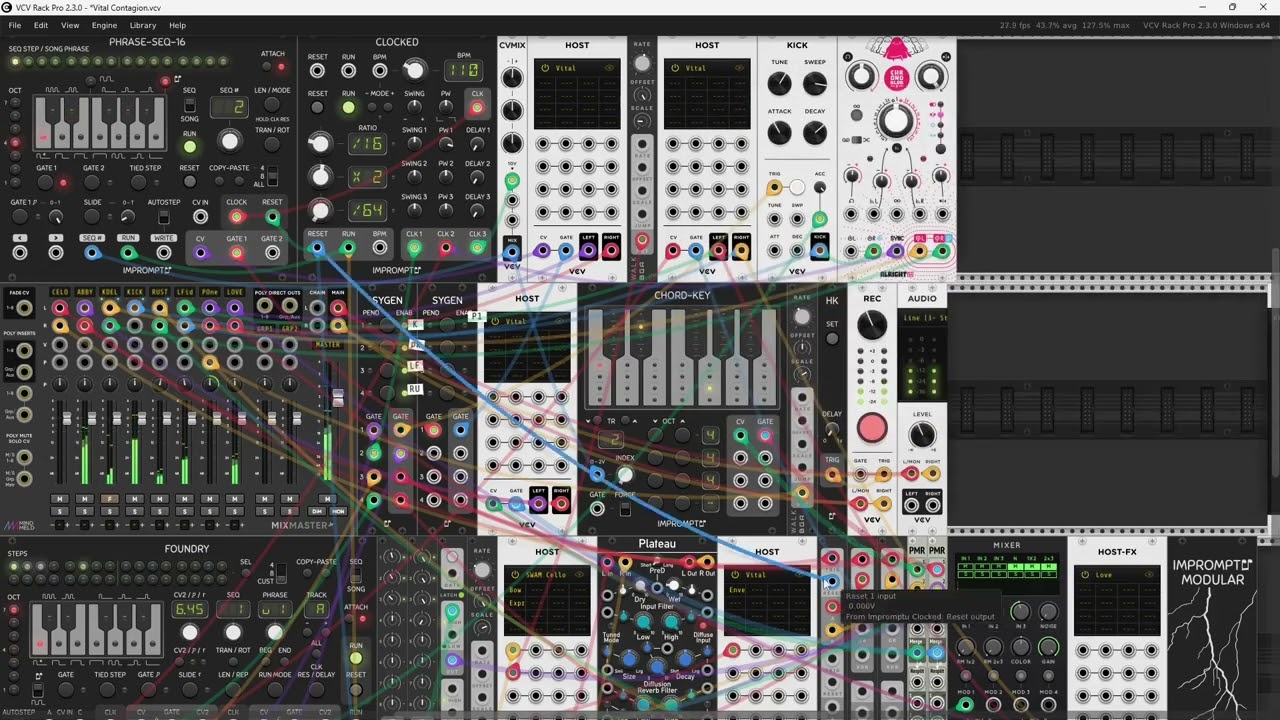Click the Clocked ratio display showing x2
This screenshot has height=720, width=1280.
(368, 176)
